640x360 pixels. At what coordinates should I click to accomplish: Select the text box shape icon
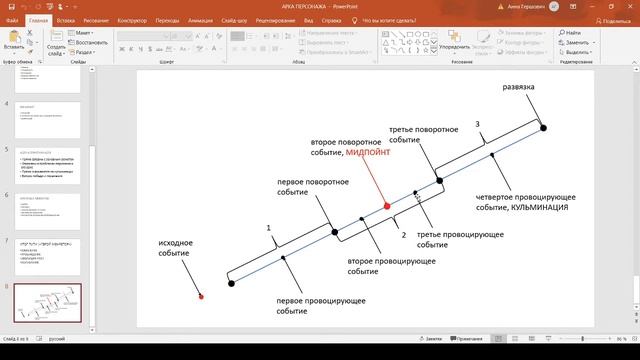(386, 34)
